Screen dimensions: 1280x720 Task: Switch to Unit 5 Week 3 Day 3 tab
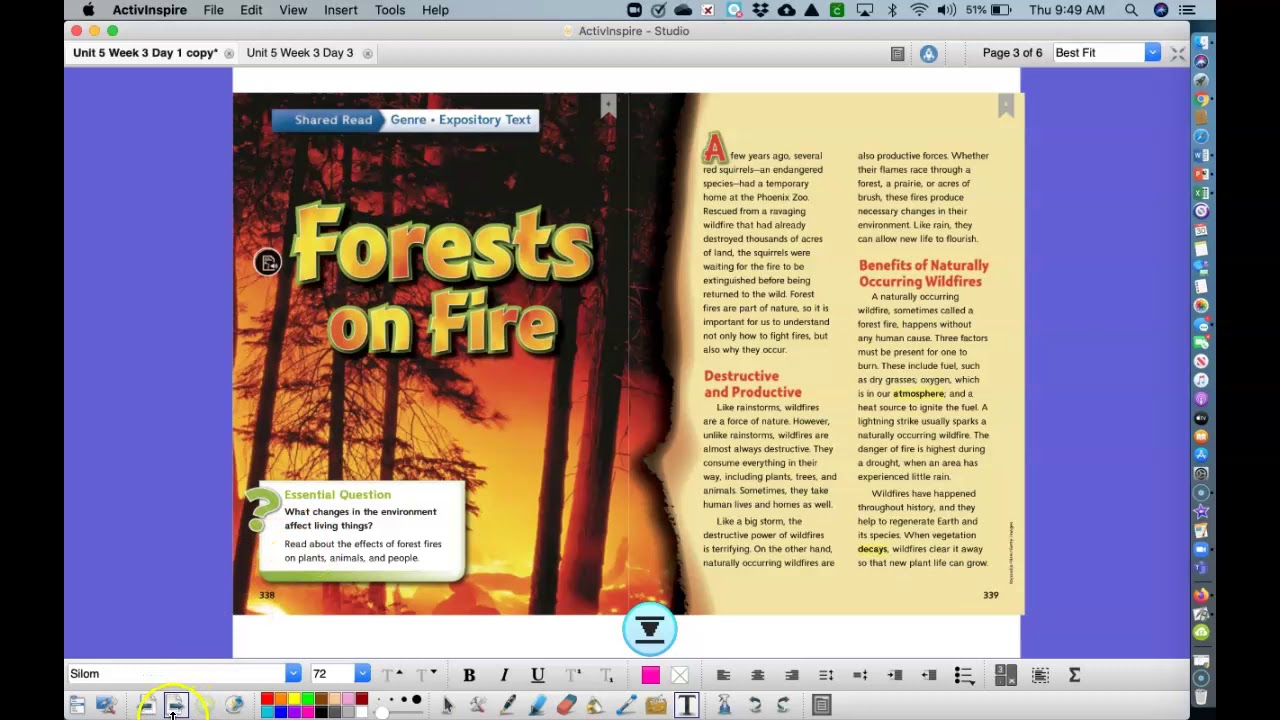tap(300, 53)
